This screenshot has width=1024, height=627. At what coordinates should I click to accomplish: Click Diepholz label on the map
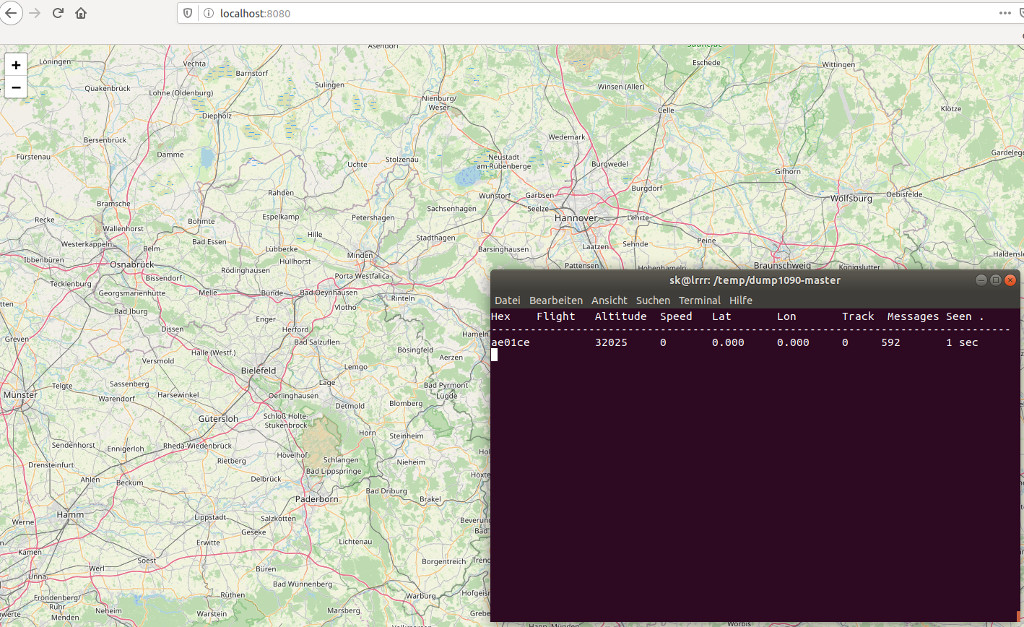(217, 116)
